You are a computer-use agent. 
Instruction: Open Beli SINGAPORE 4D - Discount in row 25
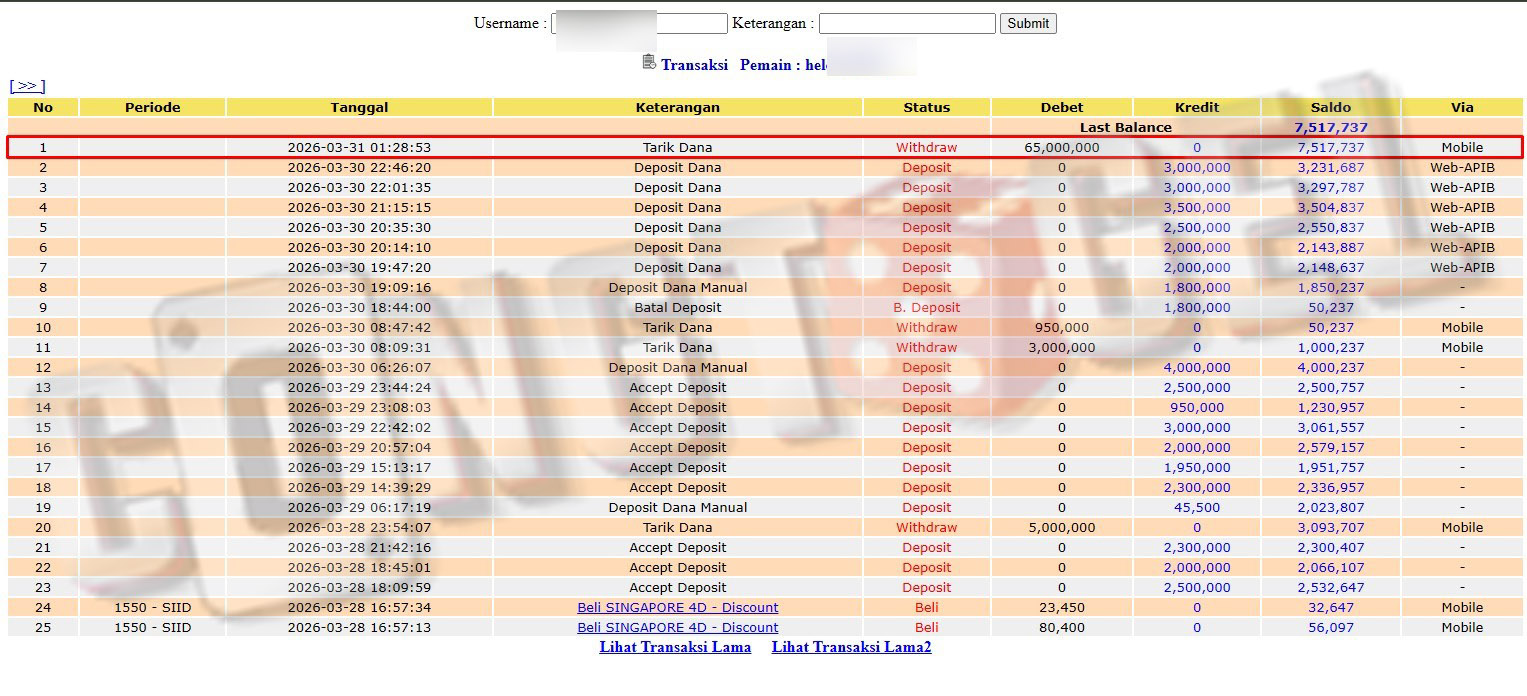click(678, 627)
